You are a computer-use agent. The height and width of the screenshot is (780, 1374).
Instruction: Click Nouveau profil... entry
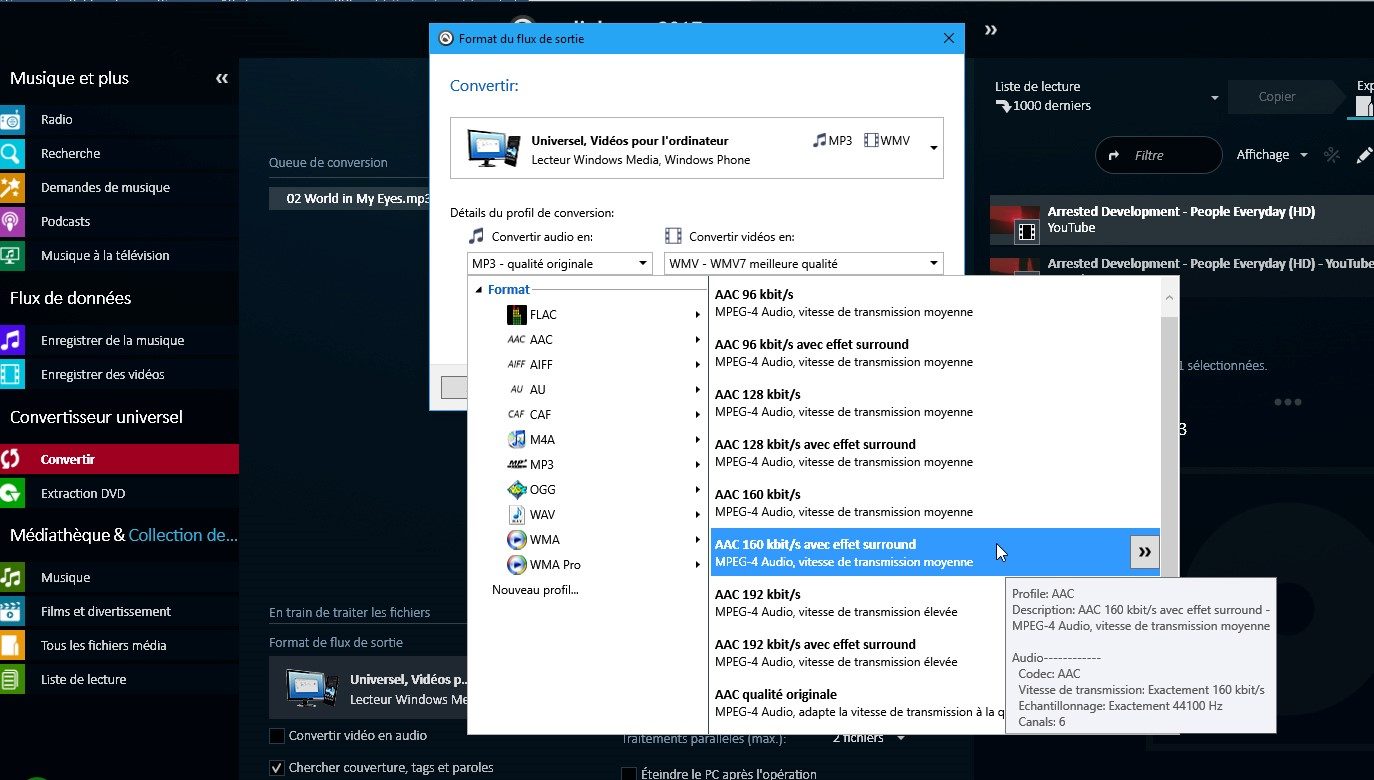tap(535, 590)
